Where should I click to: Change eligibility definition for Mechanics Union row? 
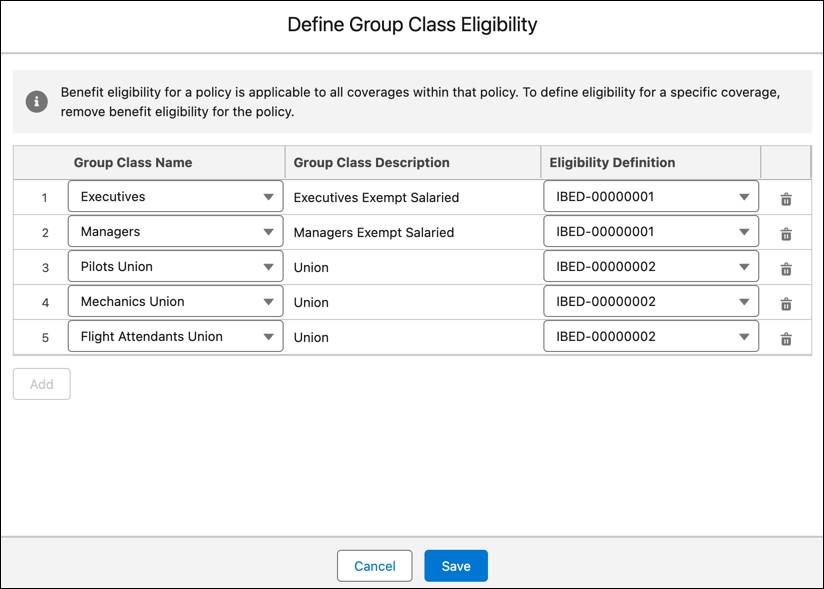coord(651,301)
